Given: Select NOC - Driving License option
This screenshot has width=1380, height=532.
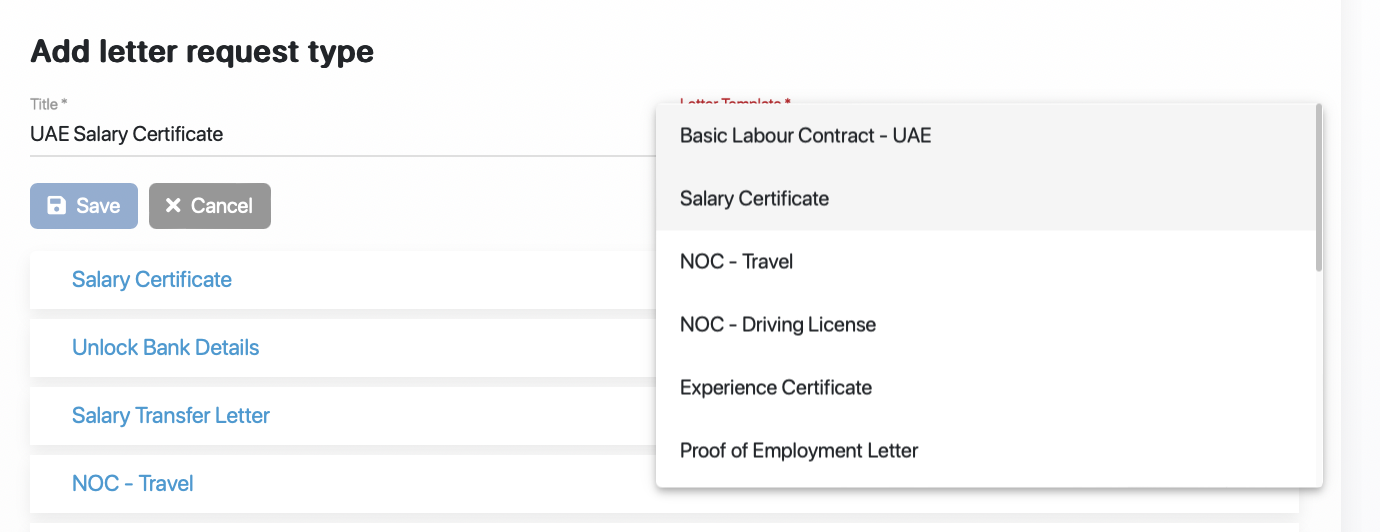Looking at the screenshot, I should coord(777,325).
